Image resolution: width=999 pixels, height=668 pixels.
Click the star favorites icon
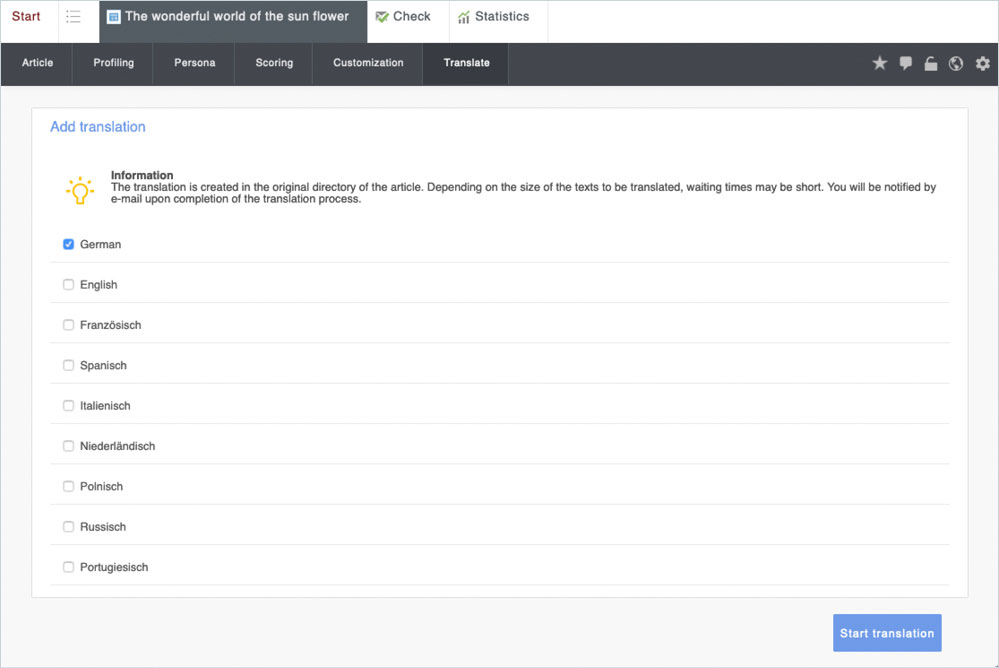tap(879, 63)
